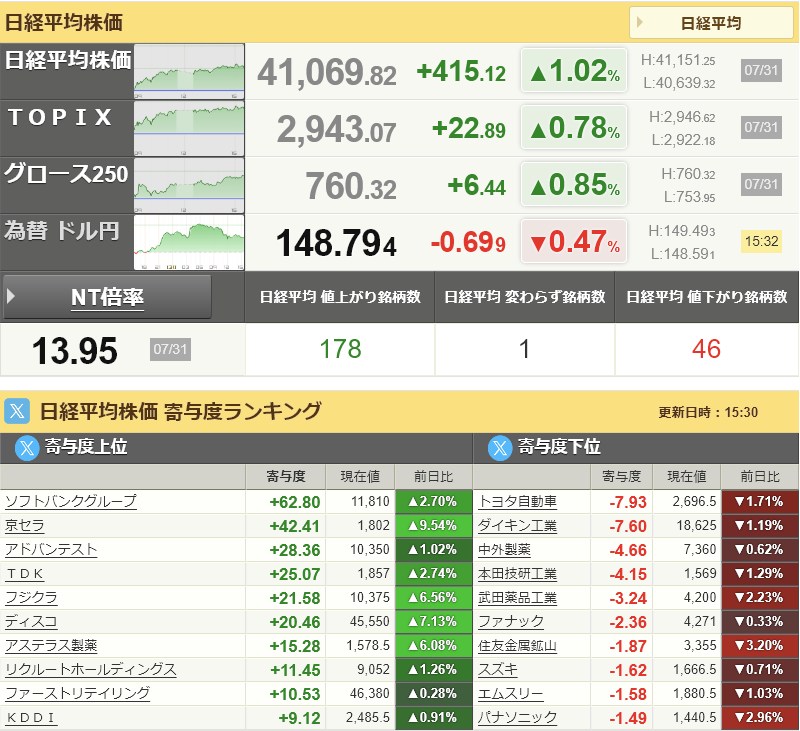Click the dollar-yen rate 148.794
The width and height of the screenshot is (800, 731).
tap(336, 243)
